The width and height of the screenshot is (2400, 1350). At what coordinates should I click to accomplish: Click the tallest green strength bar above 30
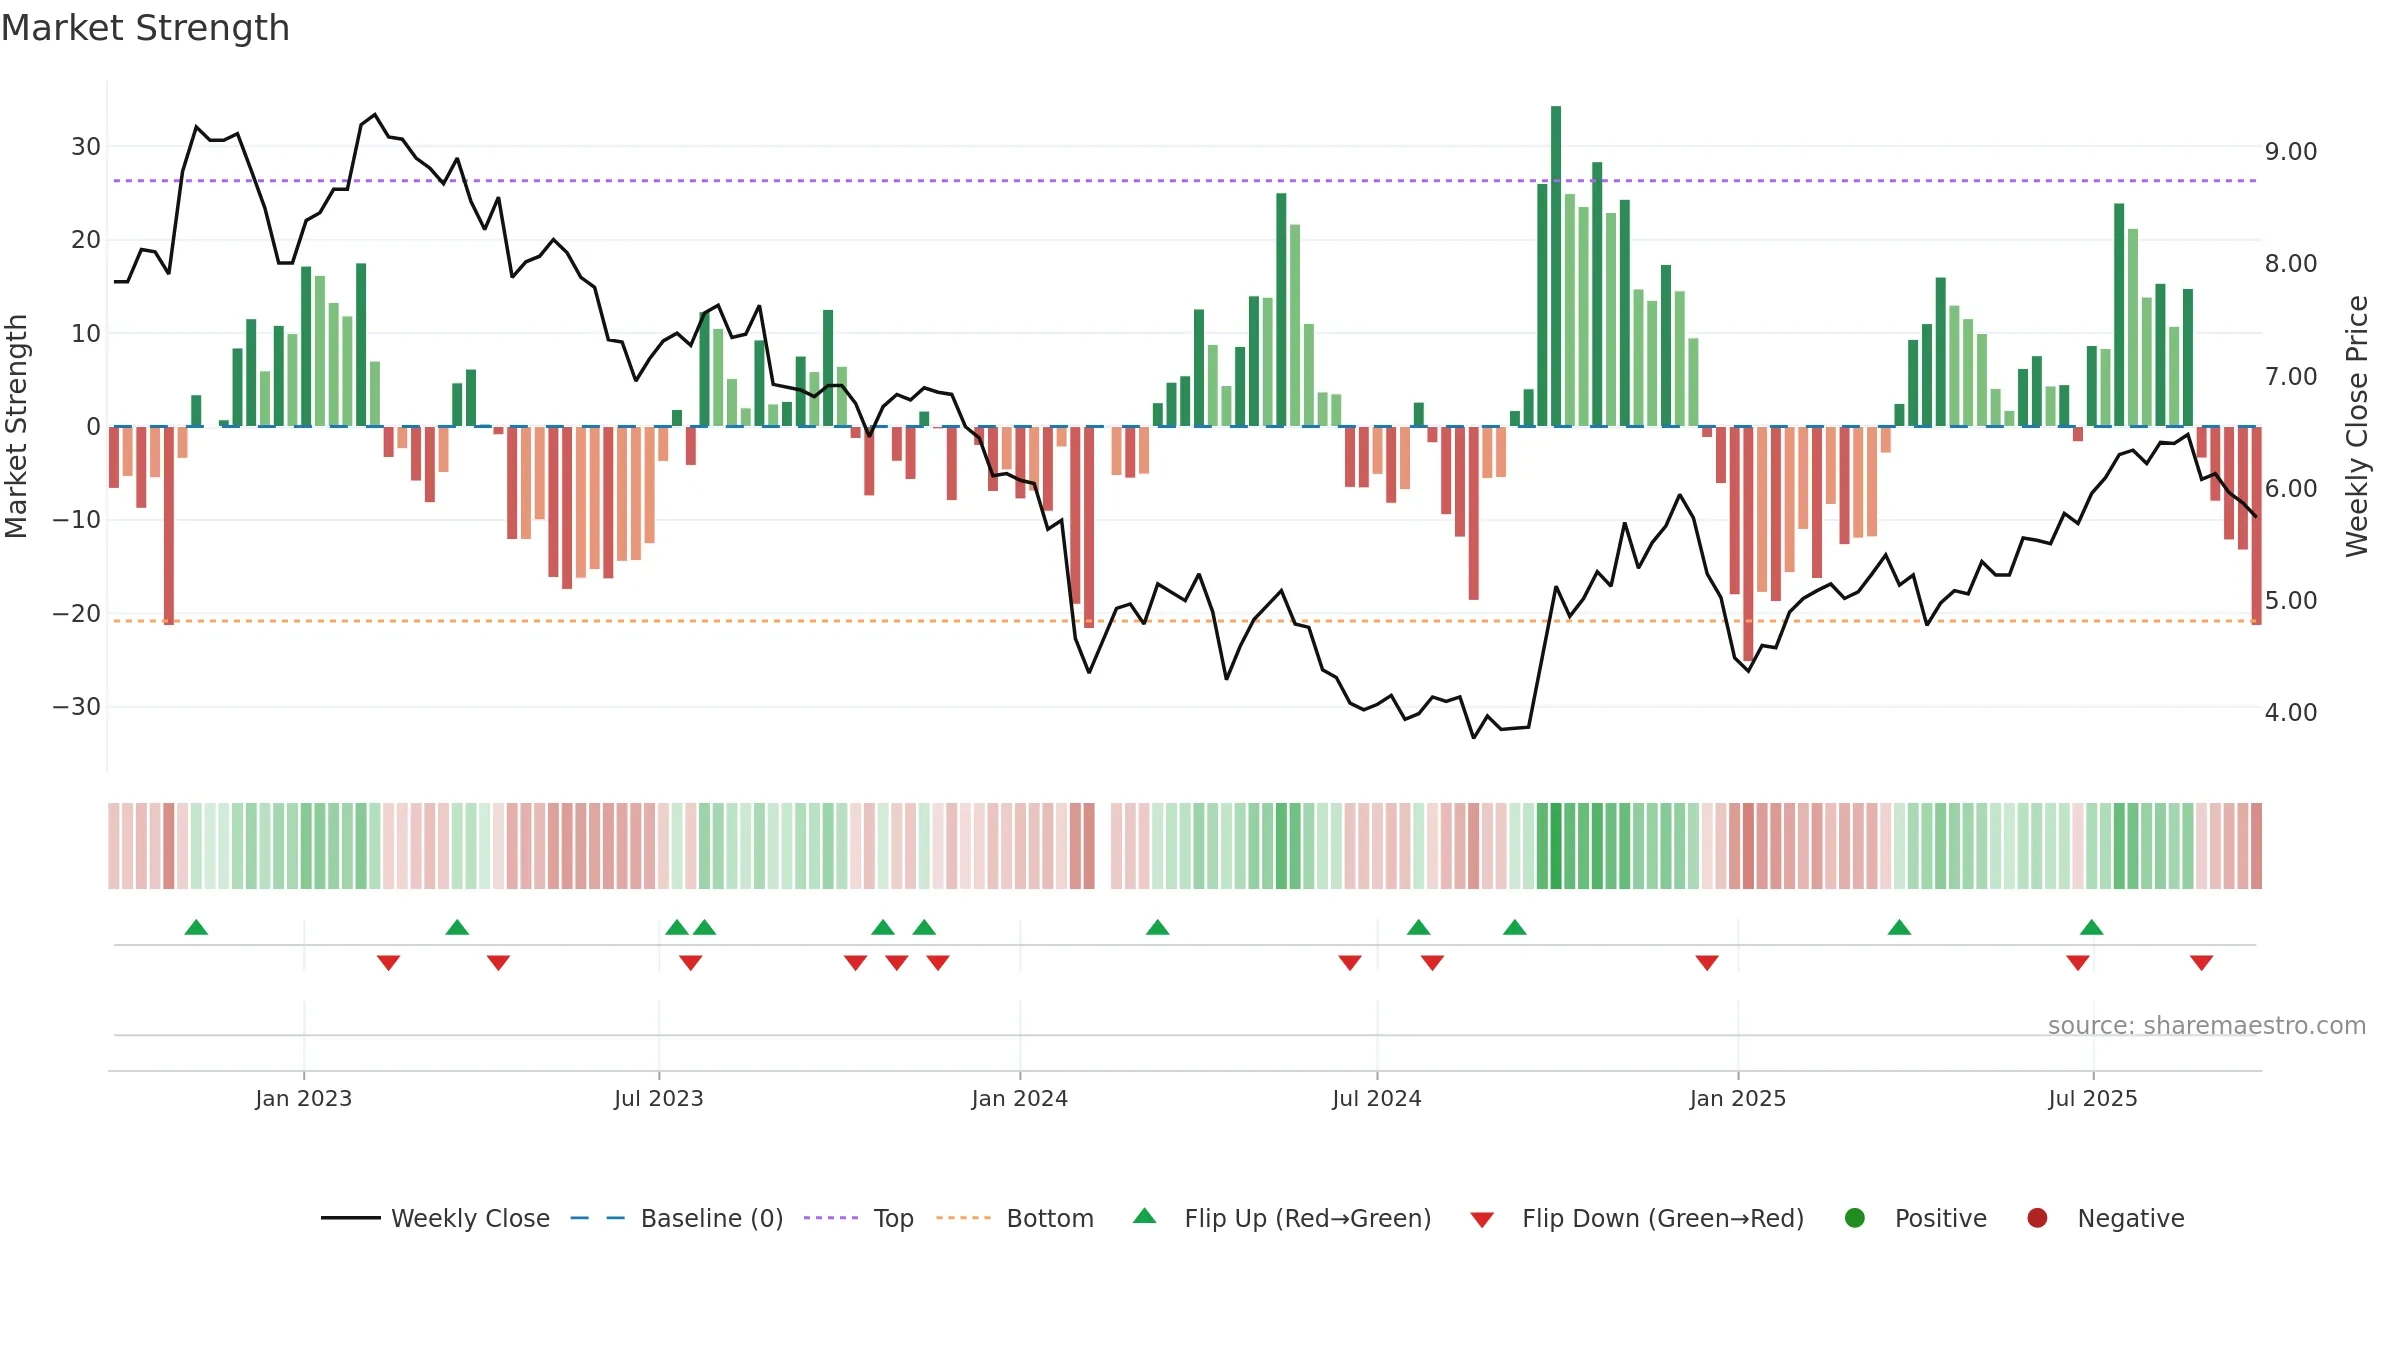[1556, 266]
